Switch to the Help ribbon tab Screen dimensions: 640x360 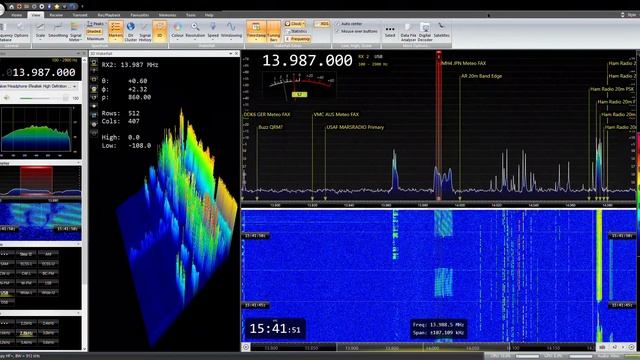[209, 15]
